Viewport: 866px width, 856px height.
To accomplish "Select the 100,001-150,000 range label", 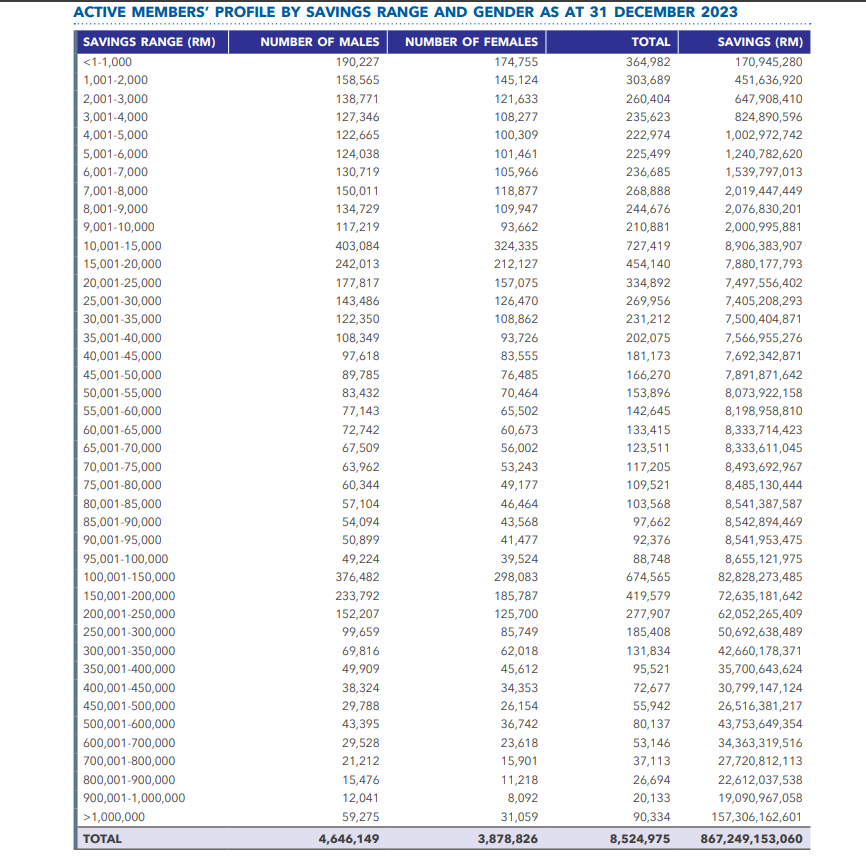I will [x=129, y=577].
